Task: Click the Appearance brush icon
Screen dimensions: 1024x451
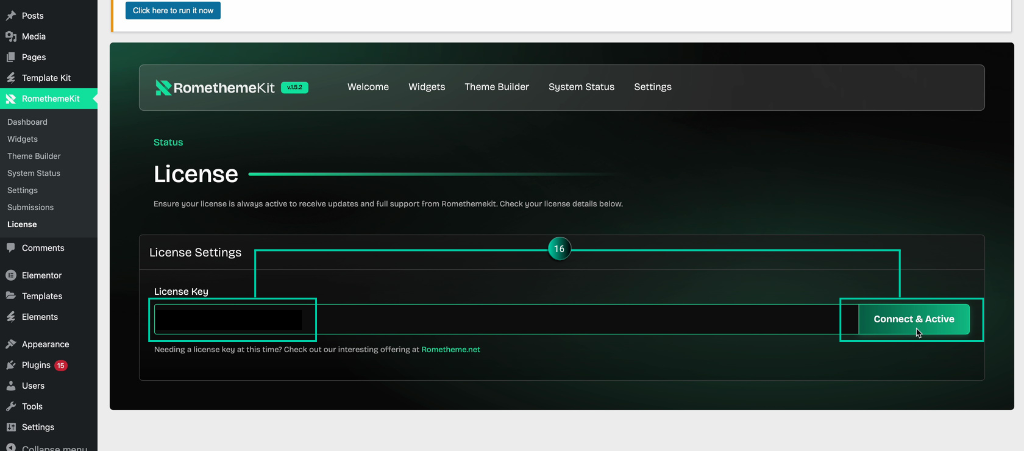Action: pyautogui.click(x=10, y=344)
